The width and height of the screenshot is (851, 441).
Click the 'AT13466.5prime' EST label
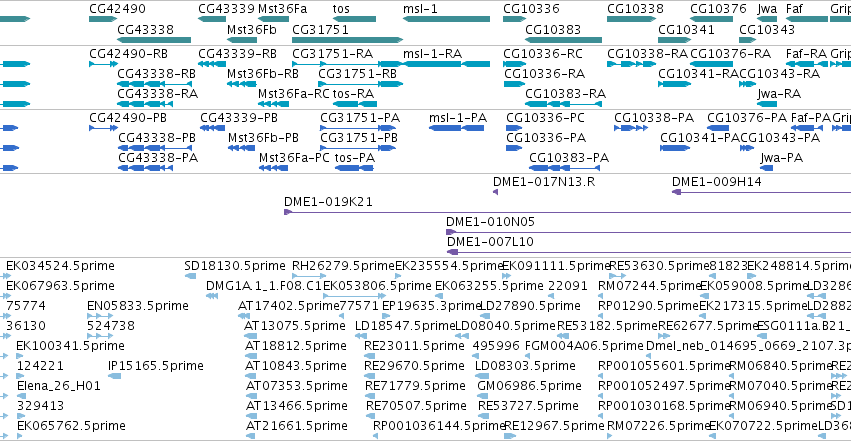click(x=296, y=406)
